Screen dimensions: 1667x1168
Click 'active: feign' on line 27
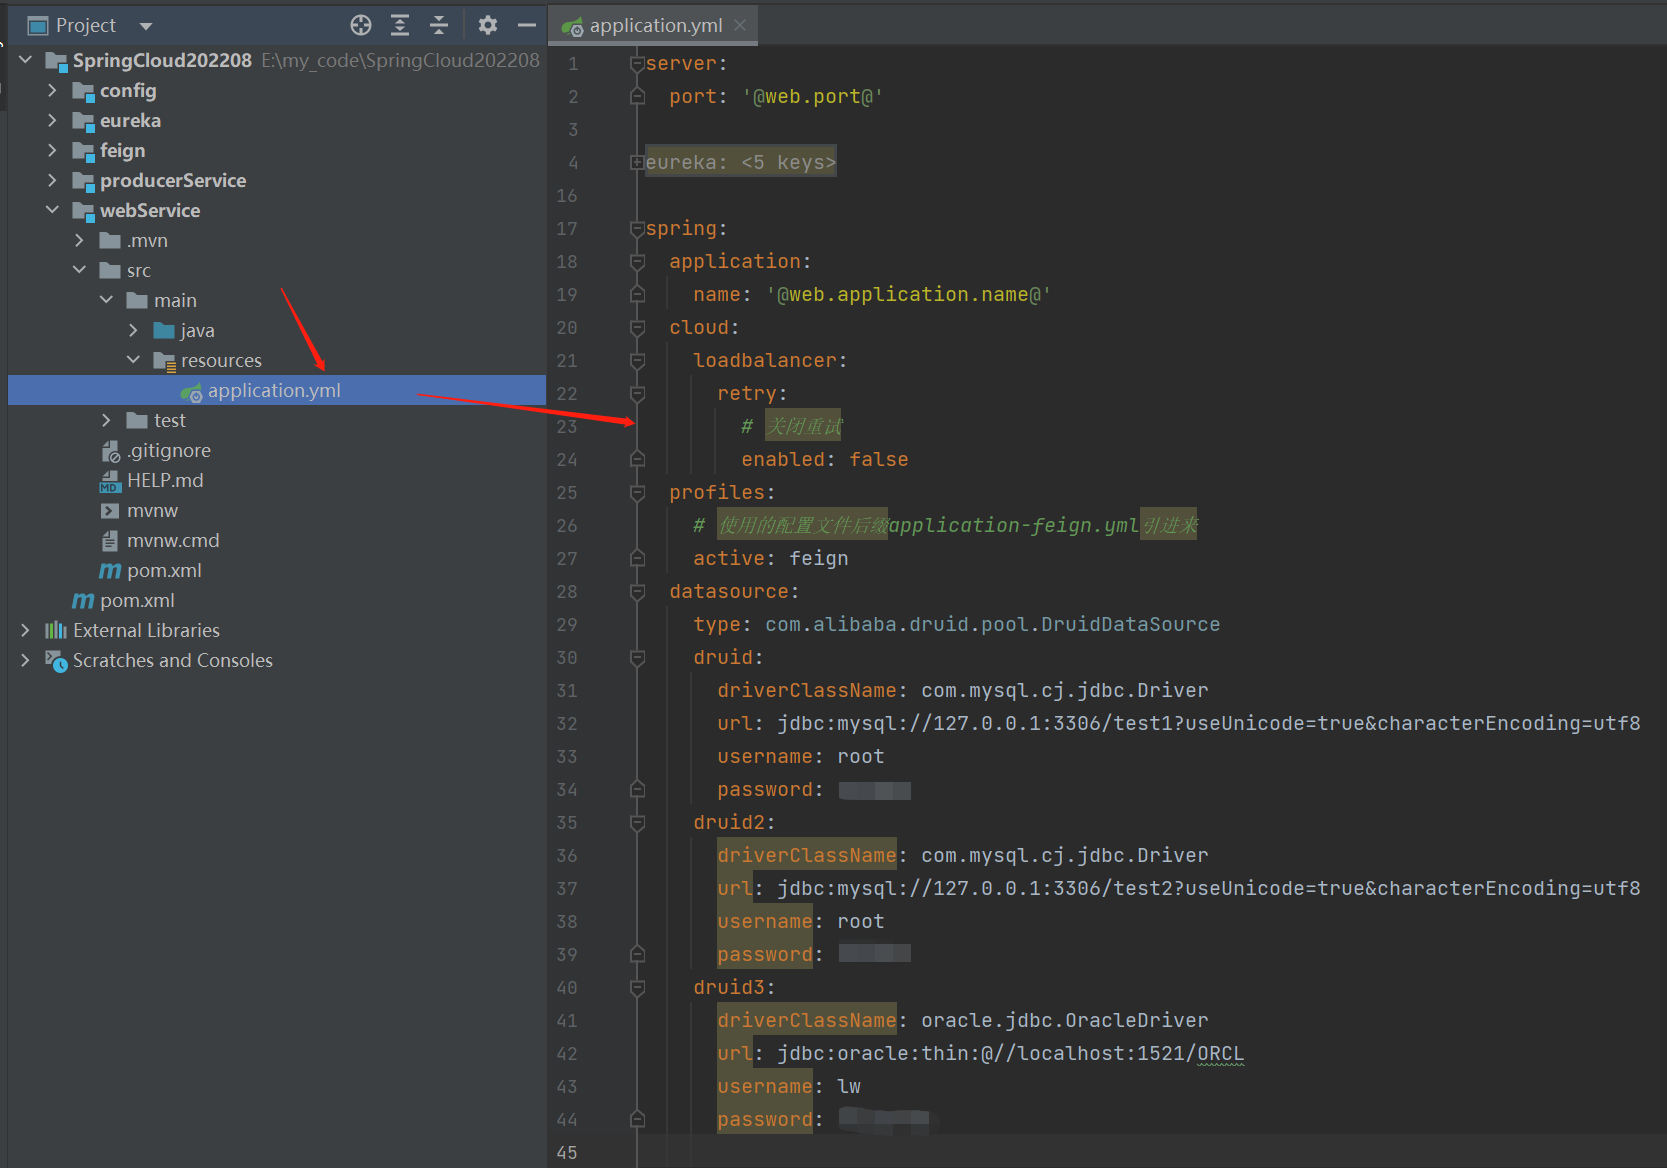[x=771, y=558]
